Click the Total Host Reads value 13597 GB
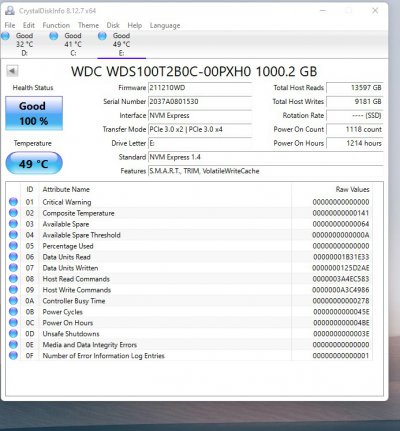The height and width of the screenshot is (431, 400). (355, 88)
